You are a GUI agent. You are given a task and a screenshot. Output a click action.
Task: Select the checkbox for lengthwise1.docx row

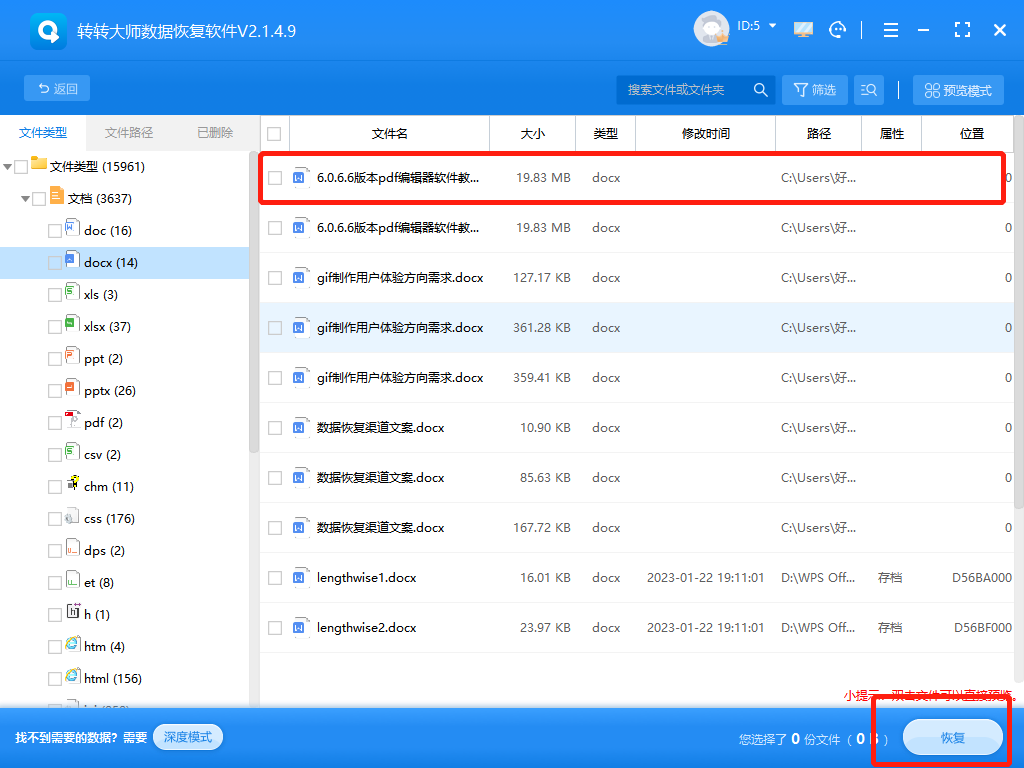click(274, 577)
